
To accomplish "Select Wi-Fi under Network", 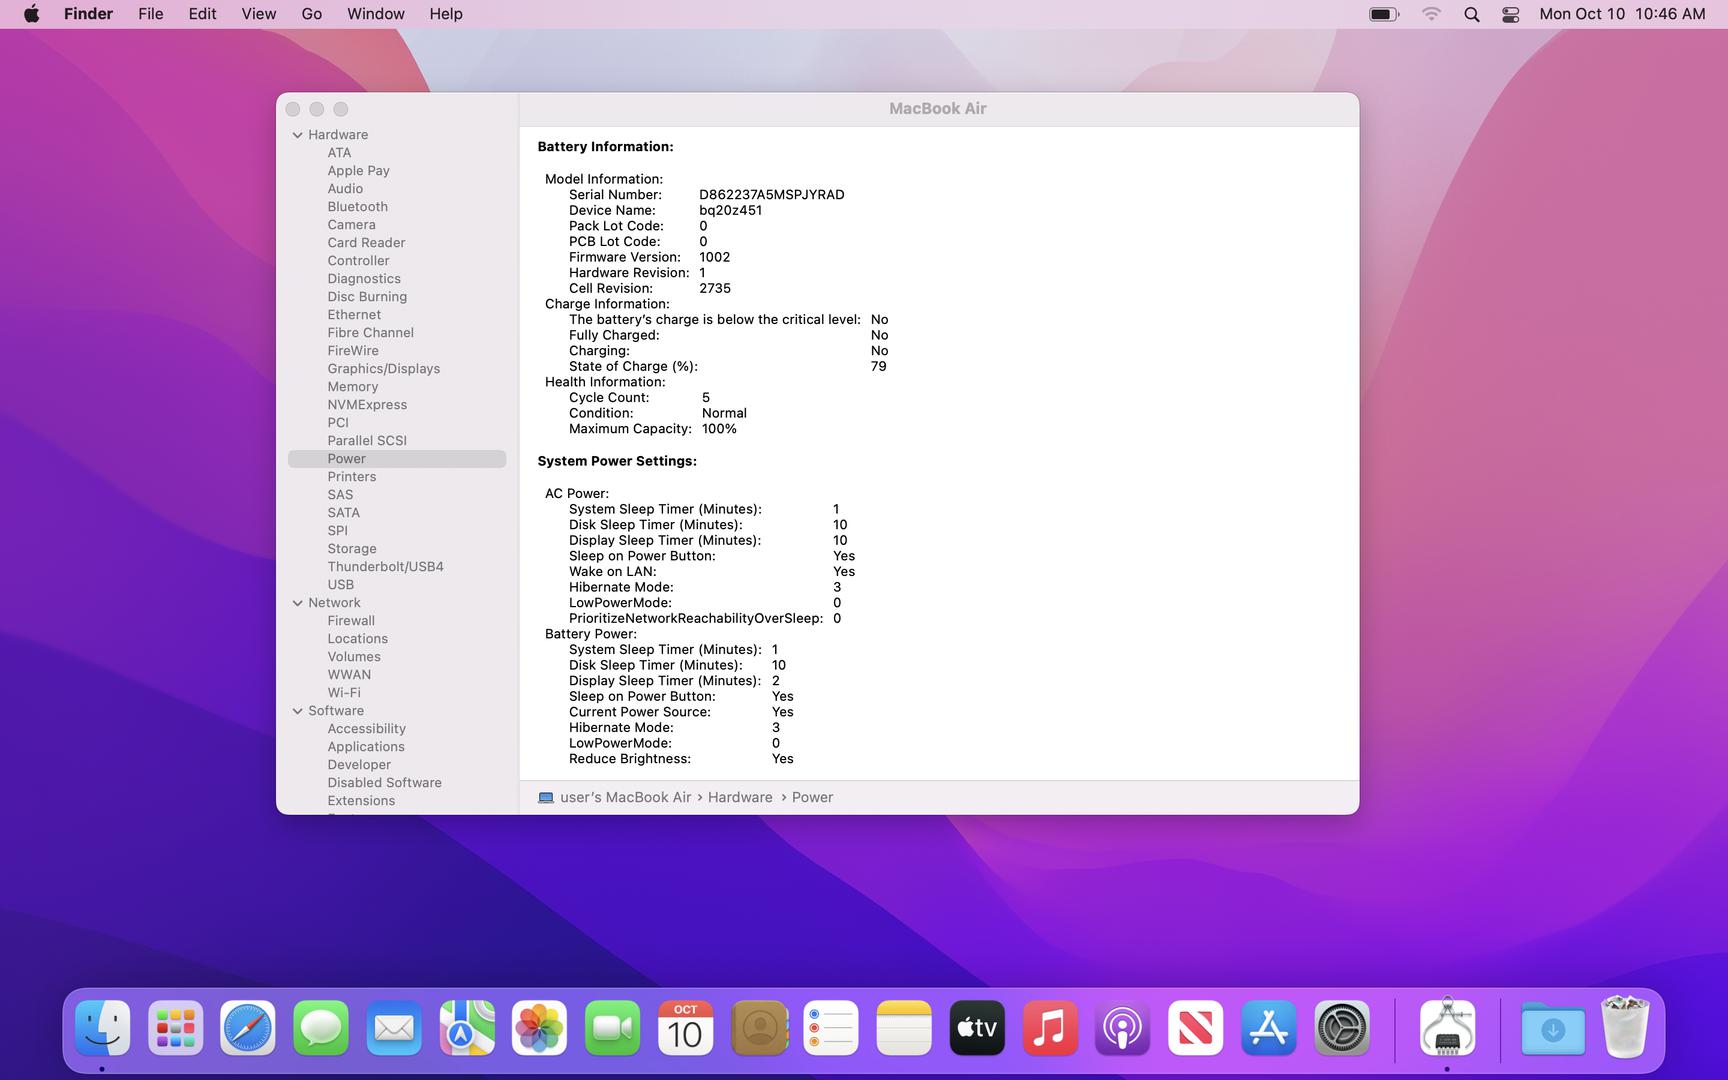I will pos(344,693).
